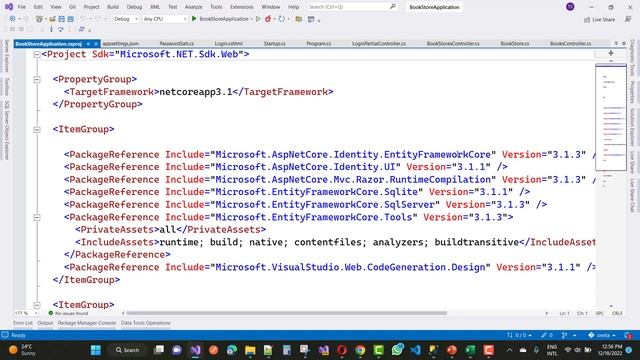Click the green Start debugging play icon

[x=194, y=19]
